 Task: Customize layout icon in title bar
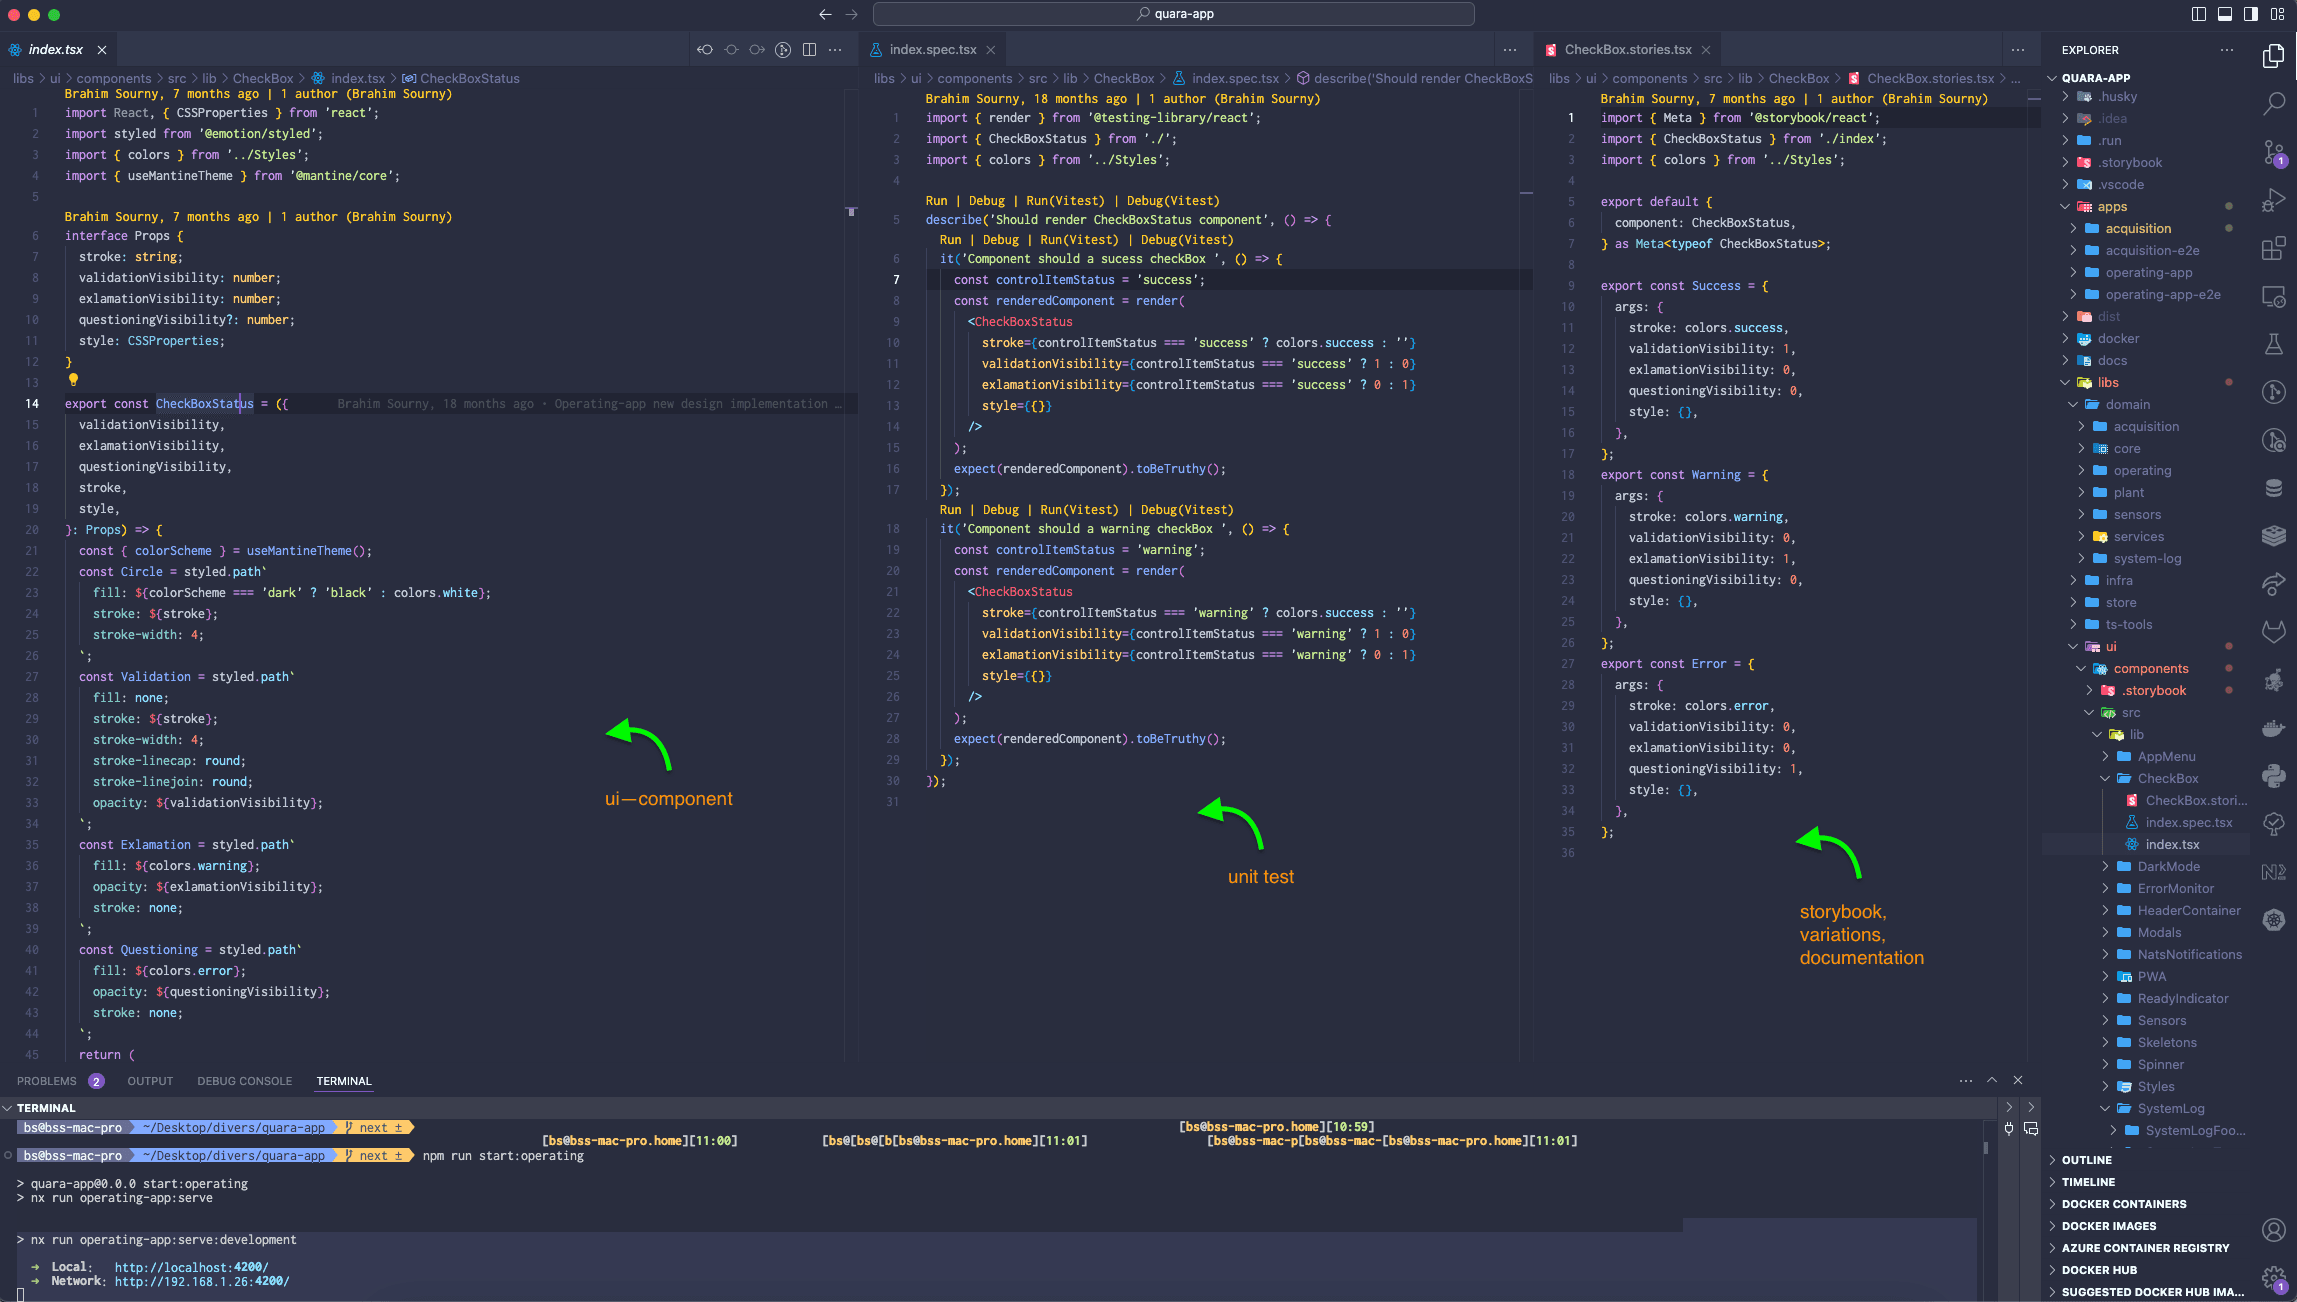point(2277,14)
